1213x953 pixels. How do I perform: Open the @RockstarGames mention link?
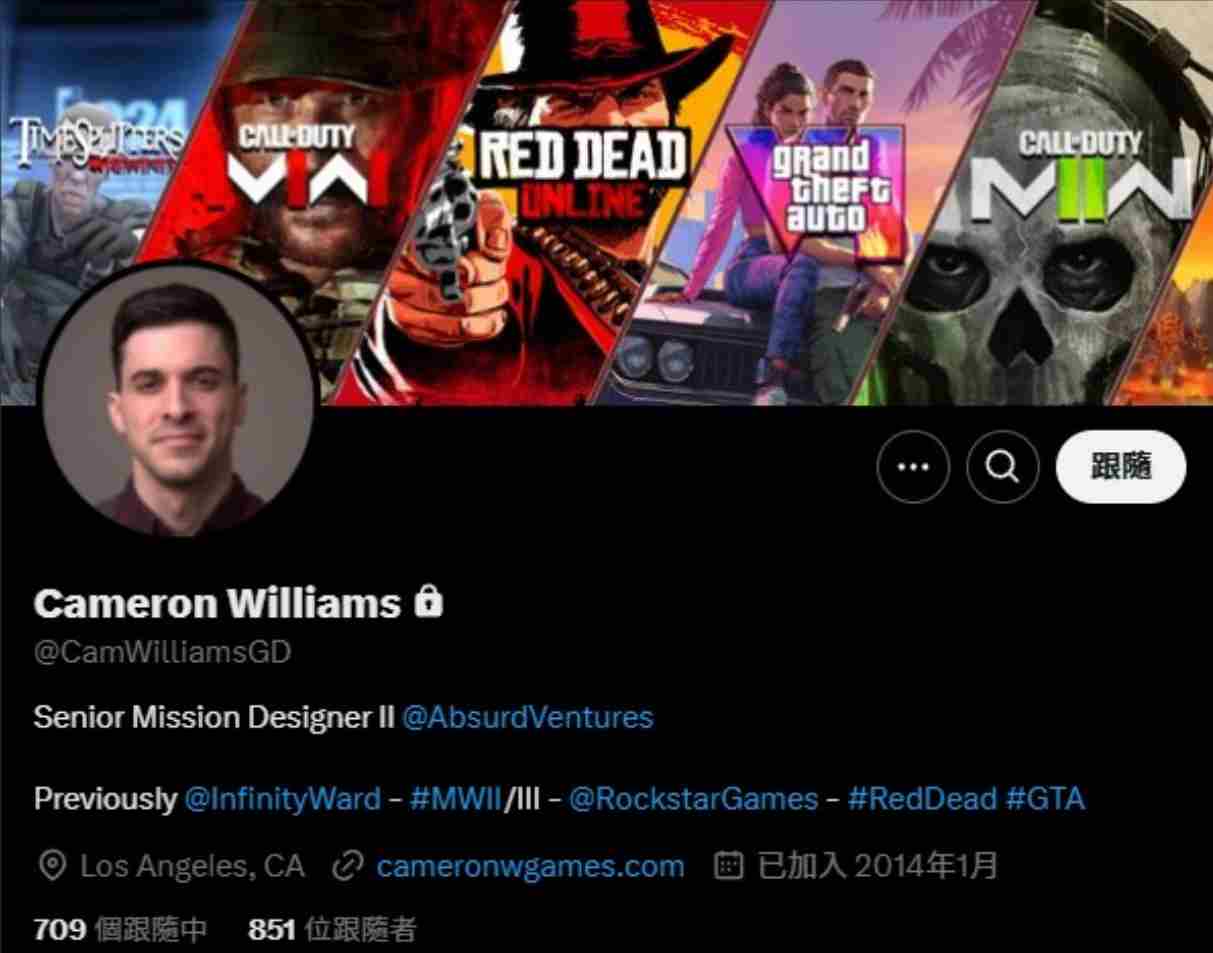693,799
